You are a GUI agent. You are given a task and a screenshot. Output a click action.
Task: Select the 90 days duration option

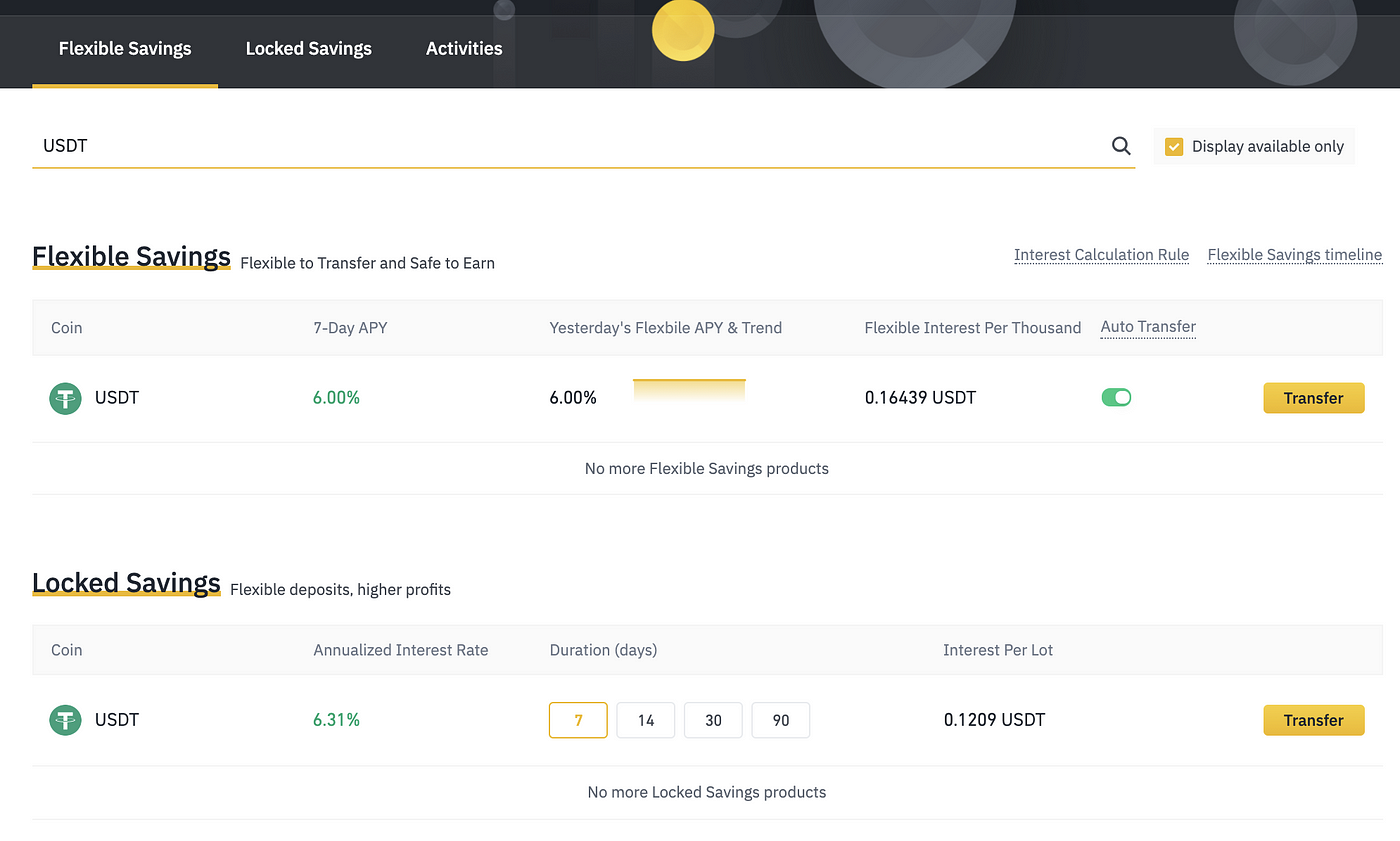pos(781,720)
